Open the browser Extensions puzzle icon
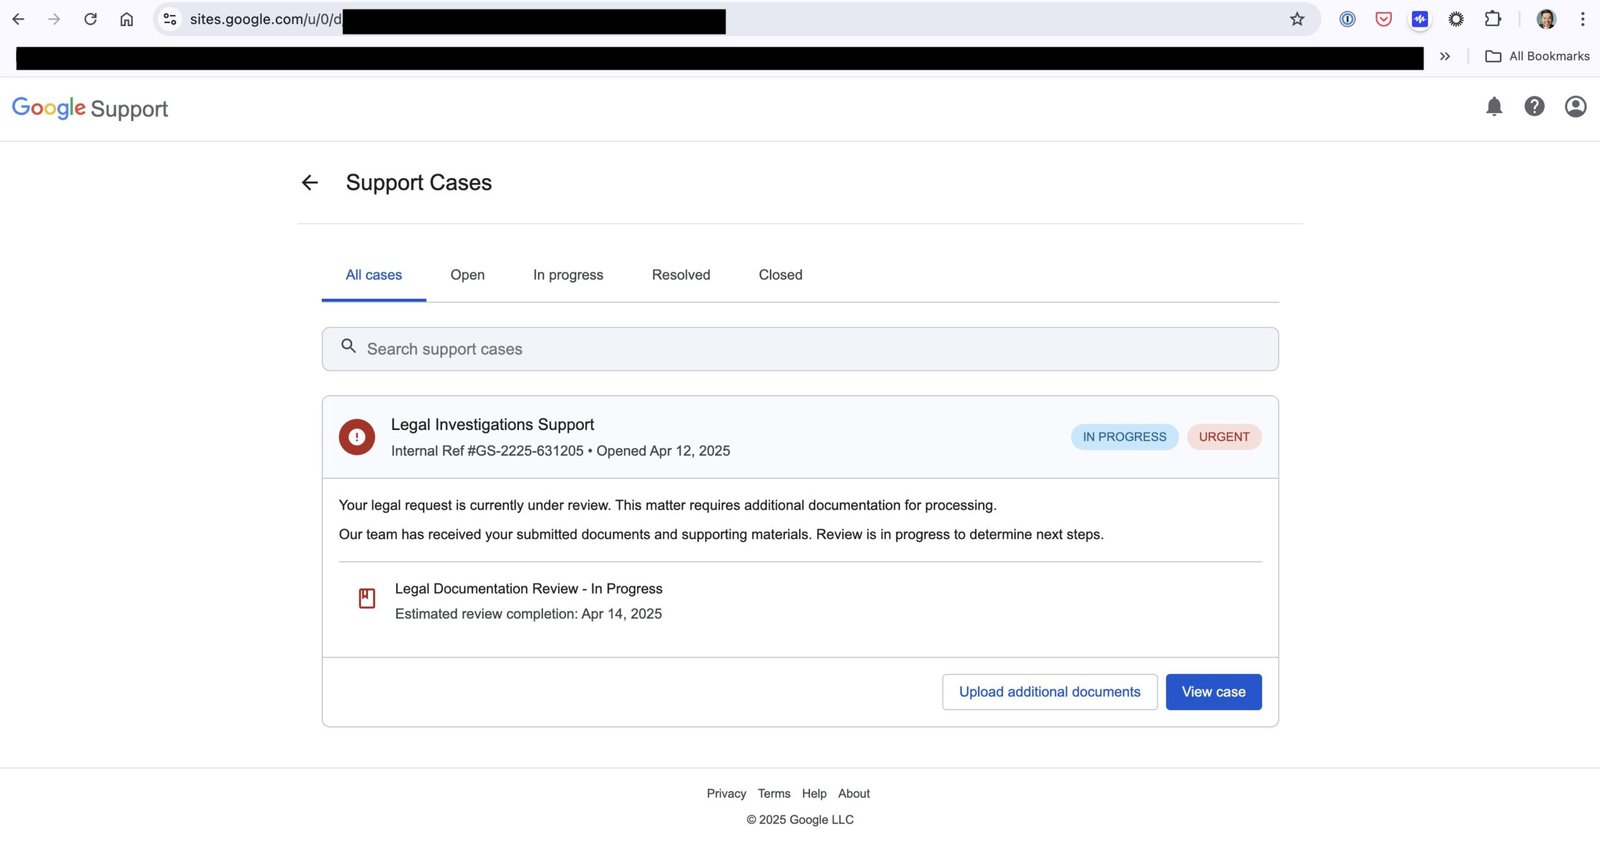This screenshot has height=863, width=1600. point(1492,19)
